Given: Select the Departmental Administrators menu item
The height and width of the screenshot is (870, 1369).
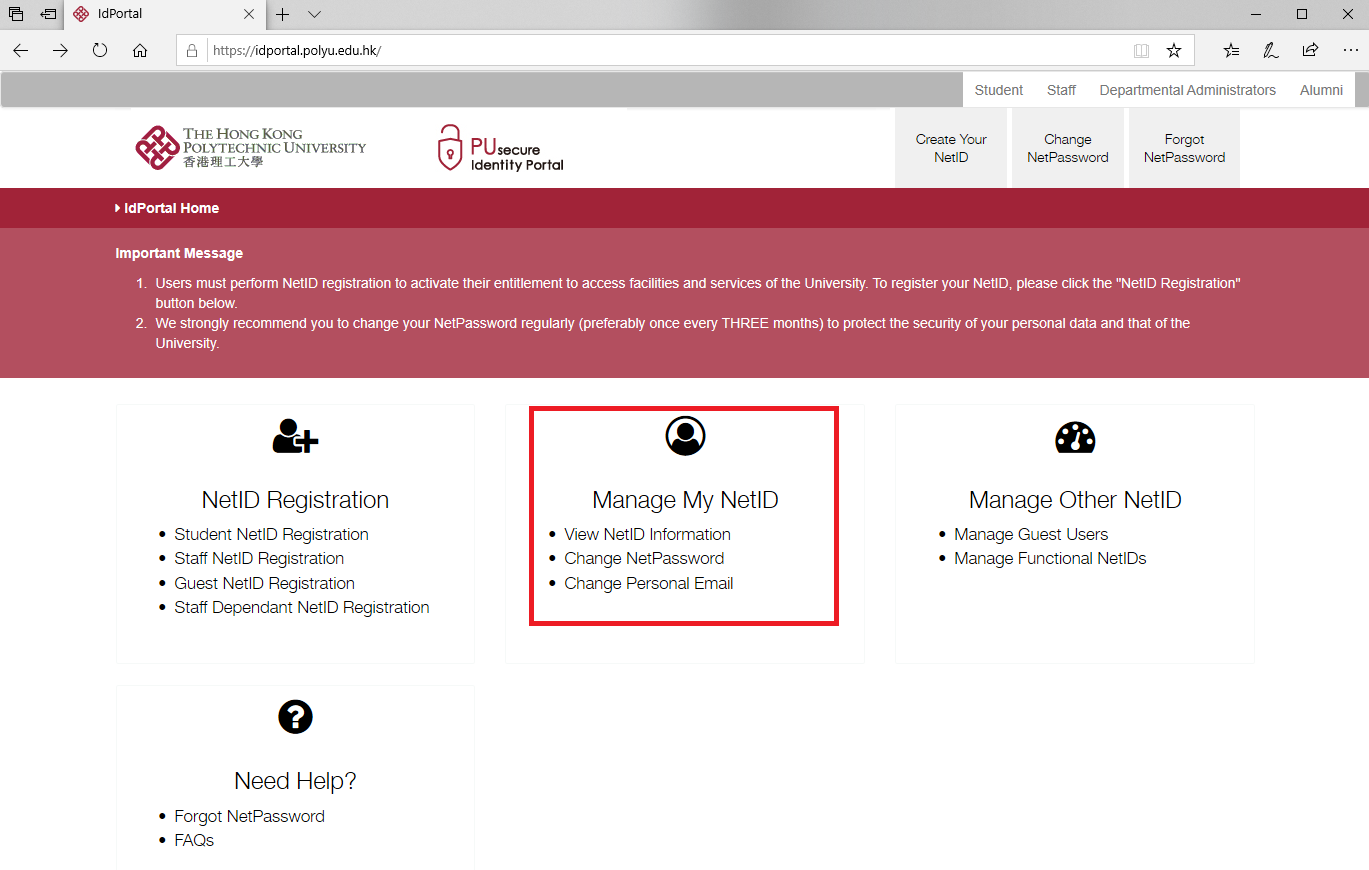Looking at the screenshot, I should click(x=1187, y=90).
